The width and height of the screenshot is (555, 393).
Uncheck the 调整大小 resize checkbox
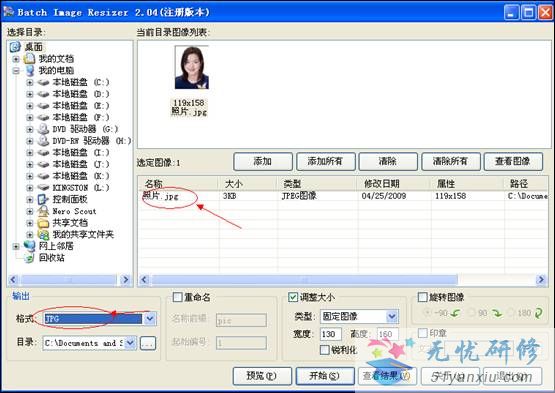(293, 297)
